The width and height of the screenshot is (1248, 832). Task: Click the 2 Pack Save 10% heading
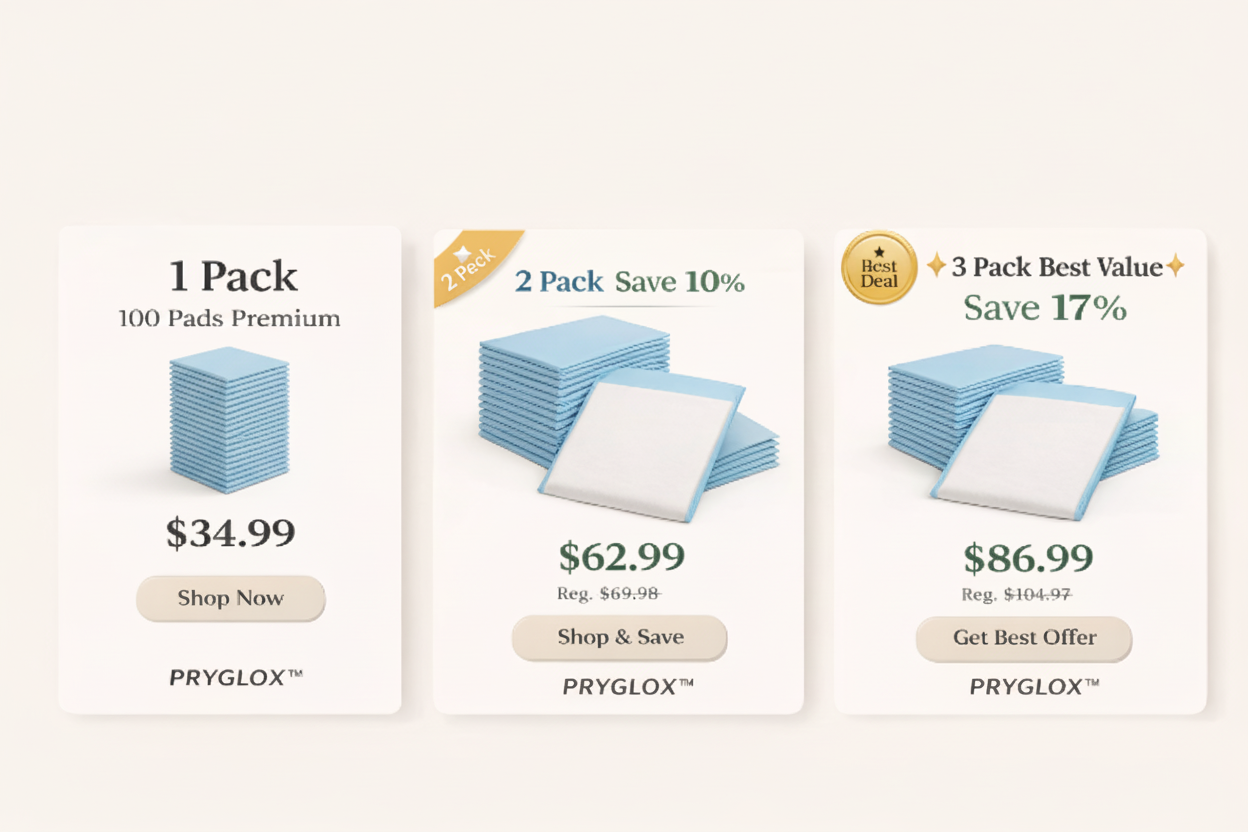tap(630, 282)
